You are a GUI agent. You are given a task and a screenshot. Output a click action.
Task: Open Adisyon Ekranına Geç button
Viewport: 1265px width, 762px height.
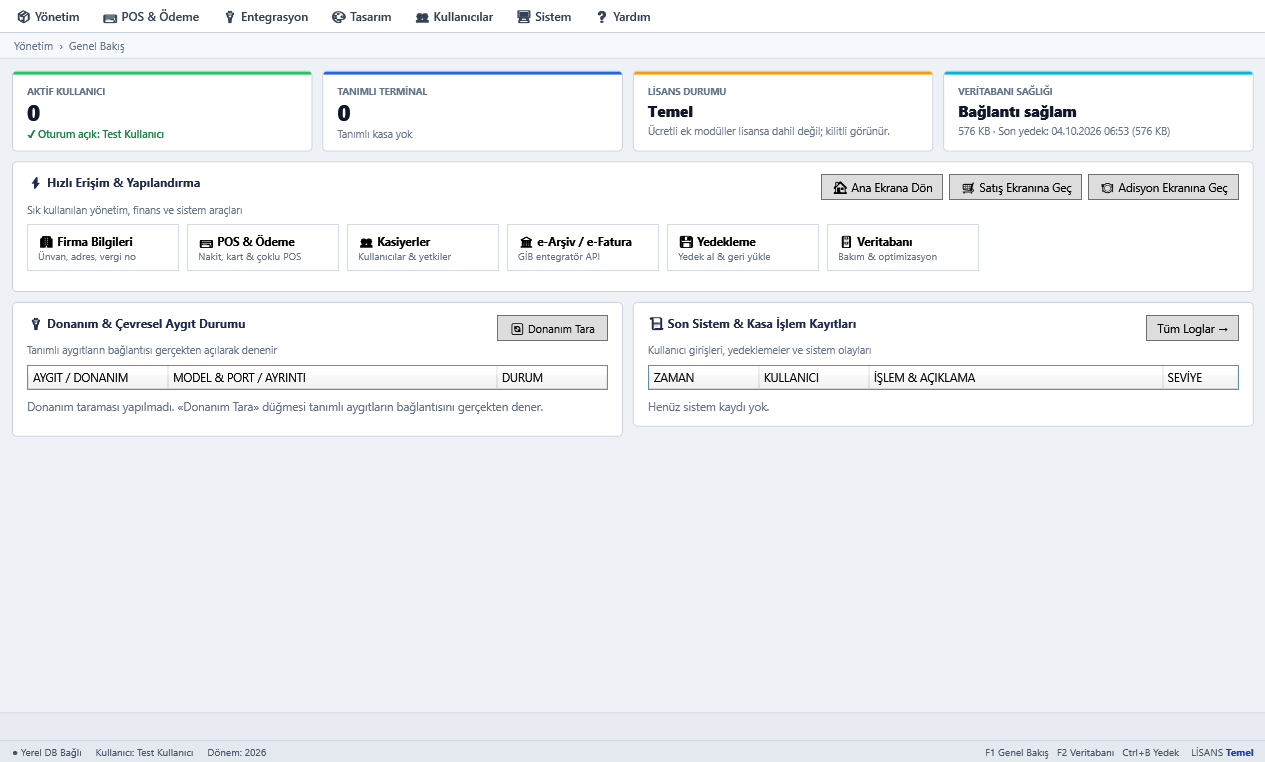pyautogui.click(x=1163, y=188)
